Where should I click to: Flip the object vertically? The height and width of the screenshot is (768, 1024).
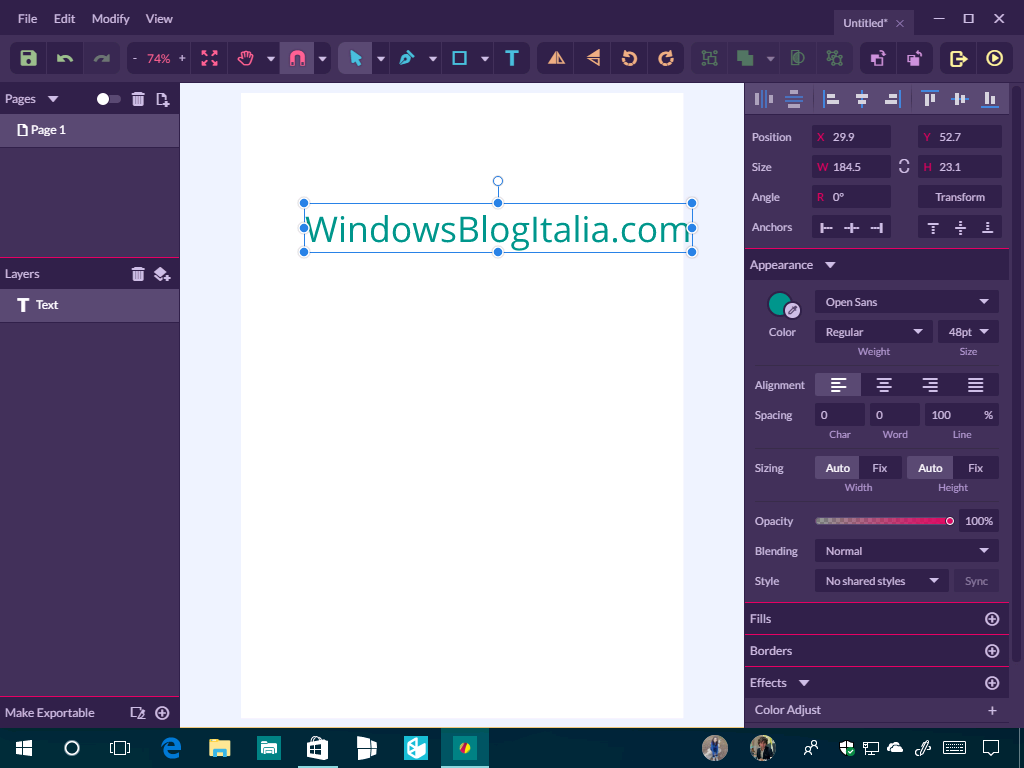[x=593, y=58]
